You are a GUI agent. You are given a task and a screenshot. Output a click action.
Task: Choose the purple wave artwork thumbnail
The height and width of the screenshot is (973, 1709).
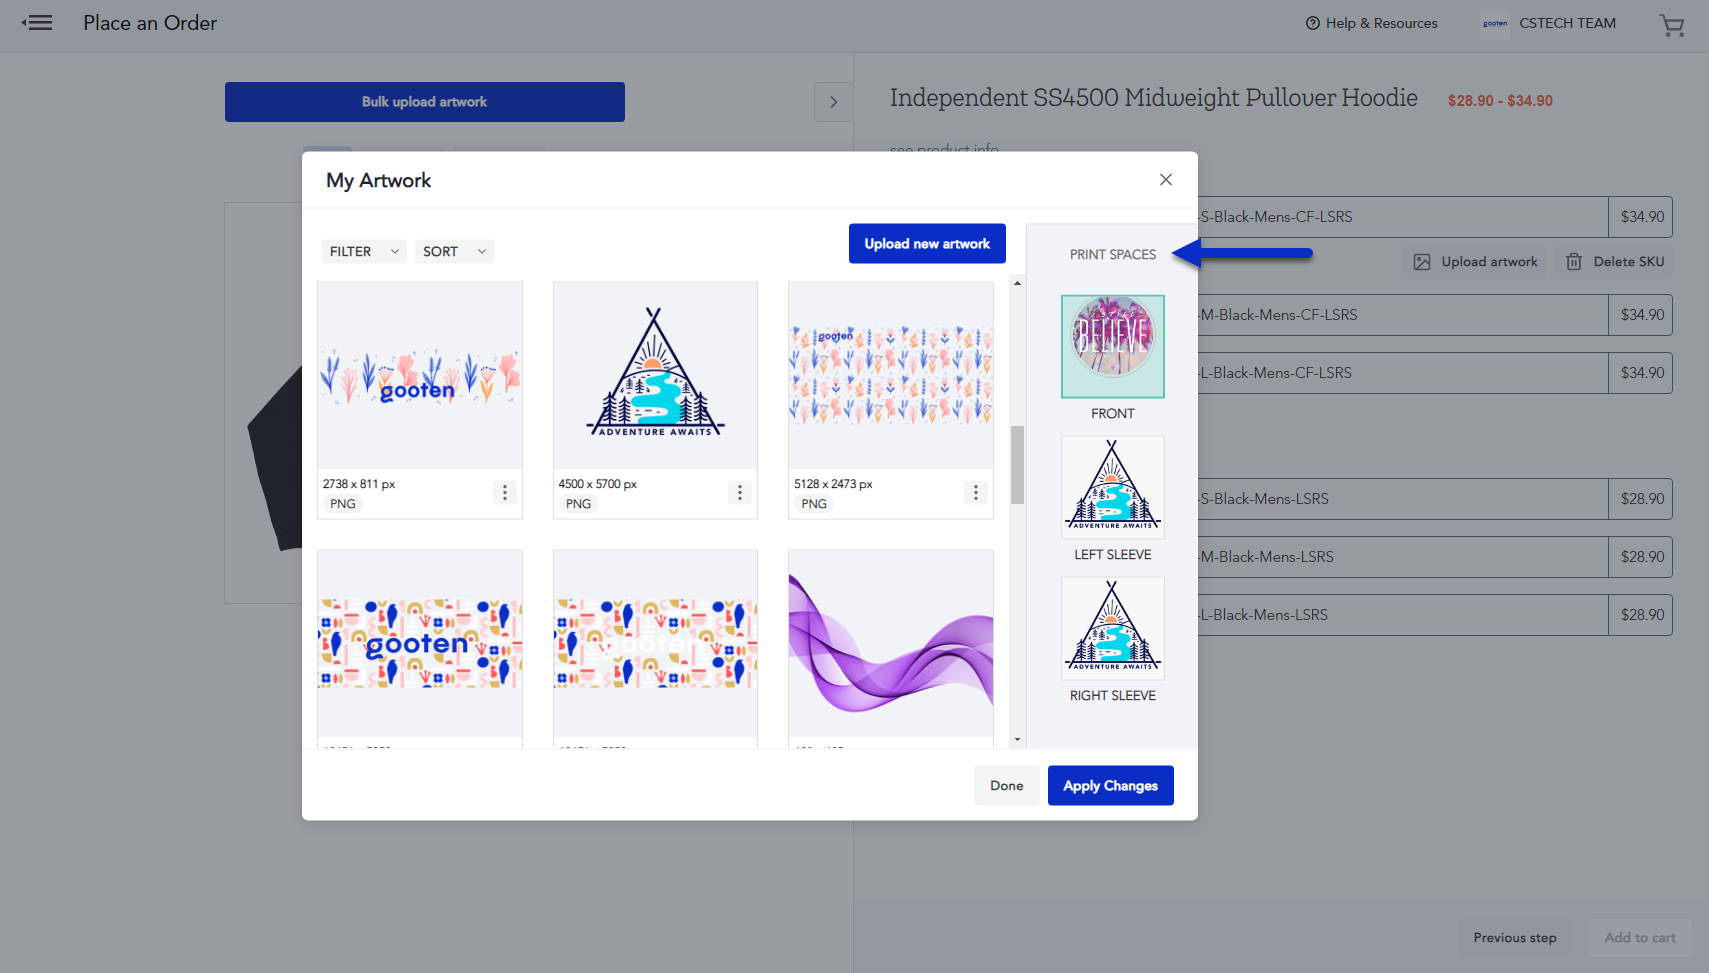890,643
